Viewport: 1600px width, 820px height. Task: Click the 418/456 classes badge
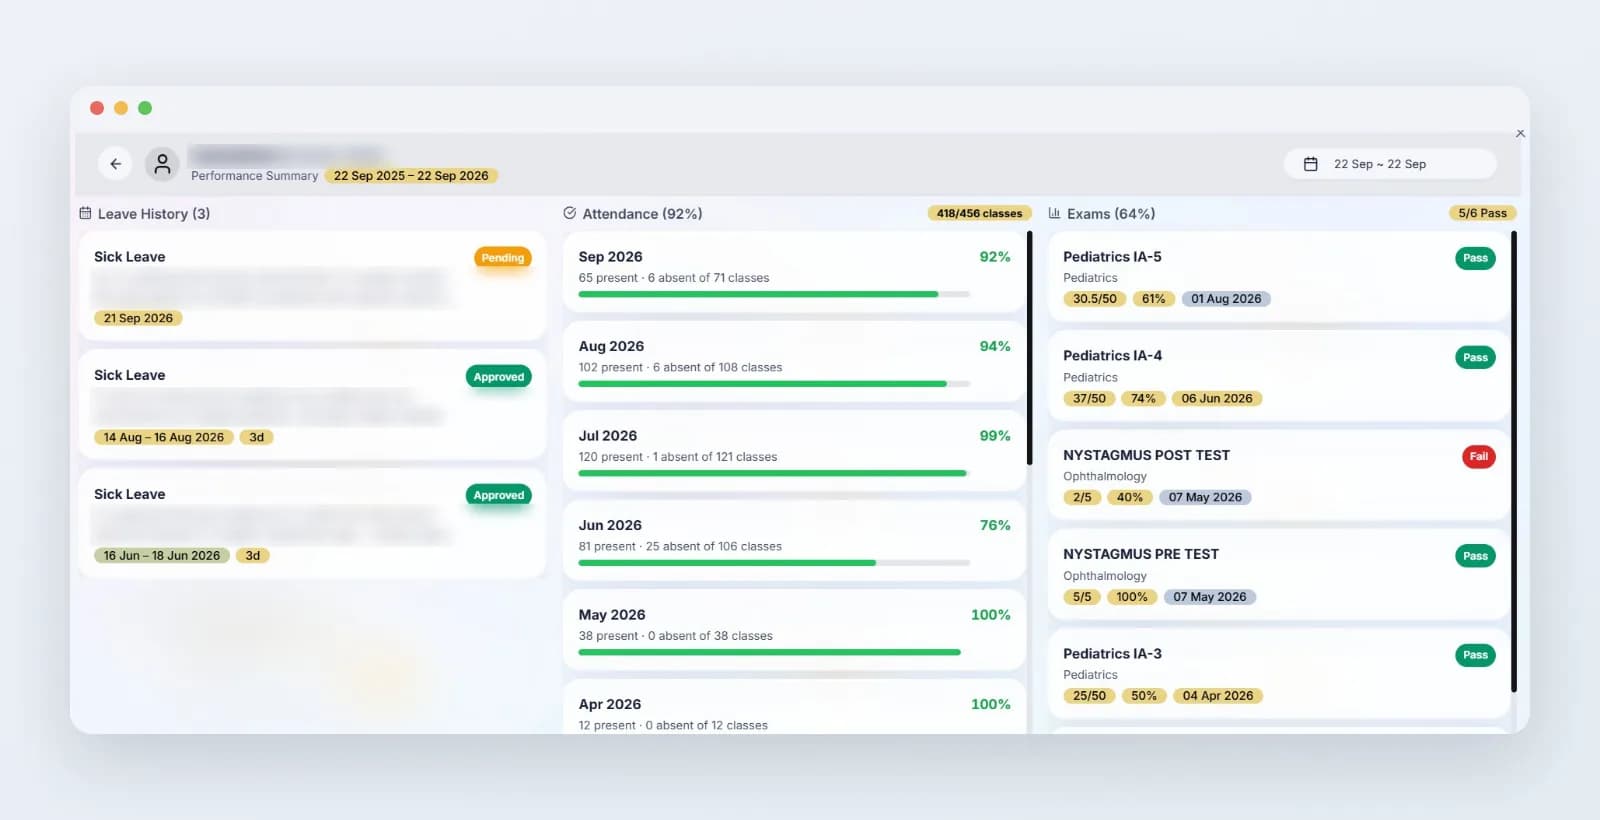[979, 213]
